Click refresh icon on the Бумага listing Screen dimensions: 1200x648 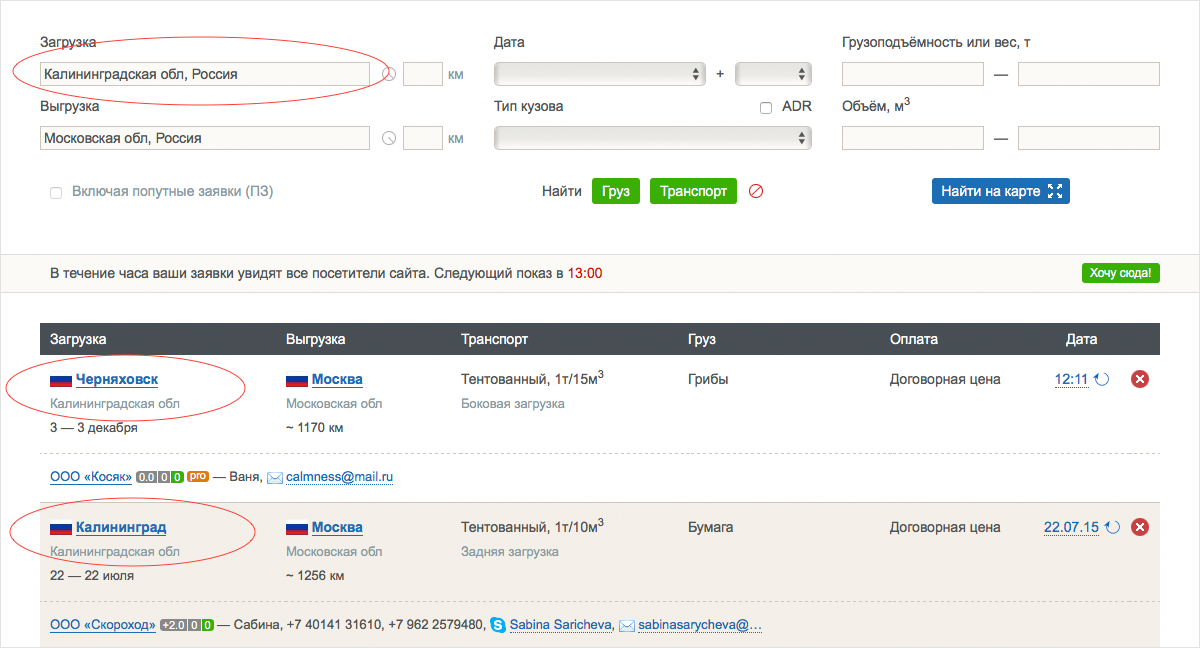pyautogui.click(x=1112, y=528)
